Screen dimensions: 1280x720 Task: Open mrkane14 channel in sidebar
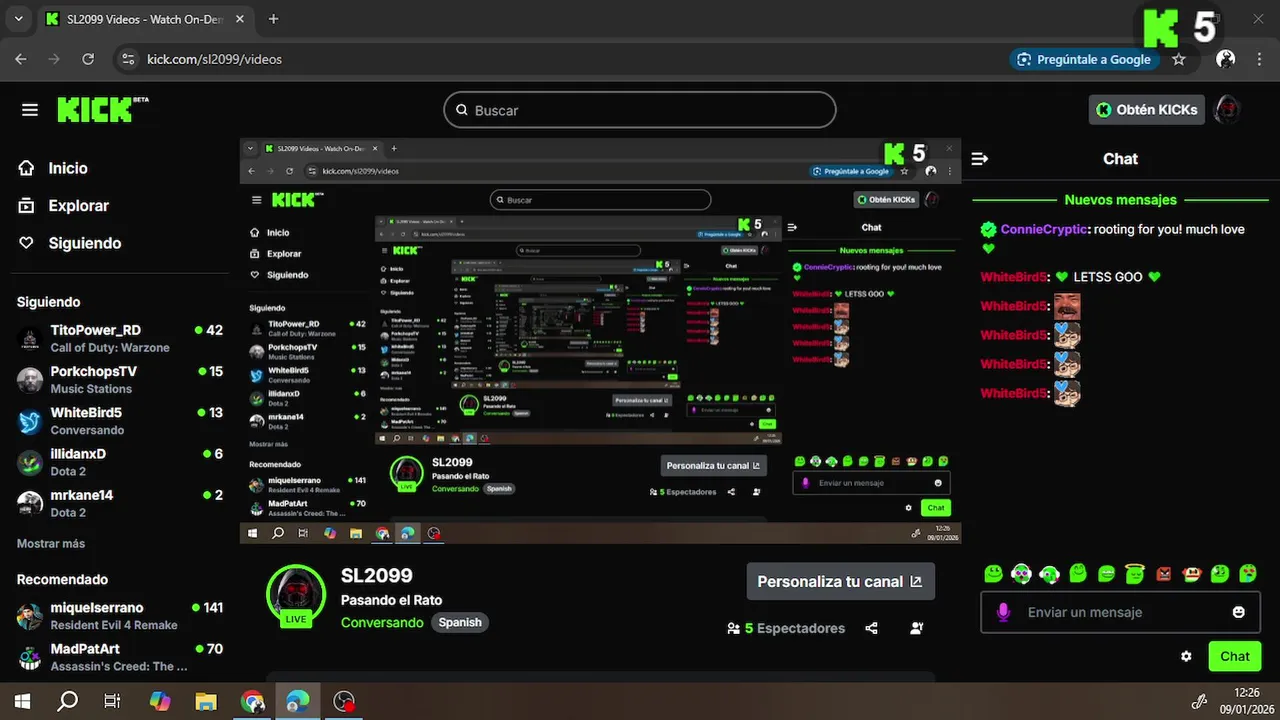(120, 502)
